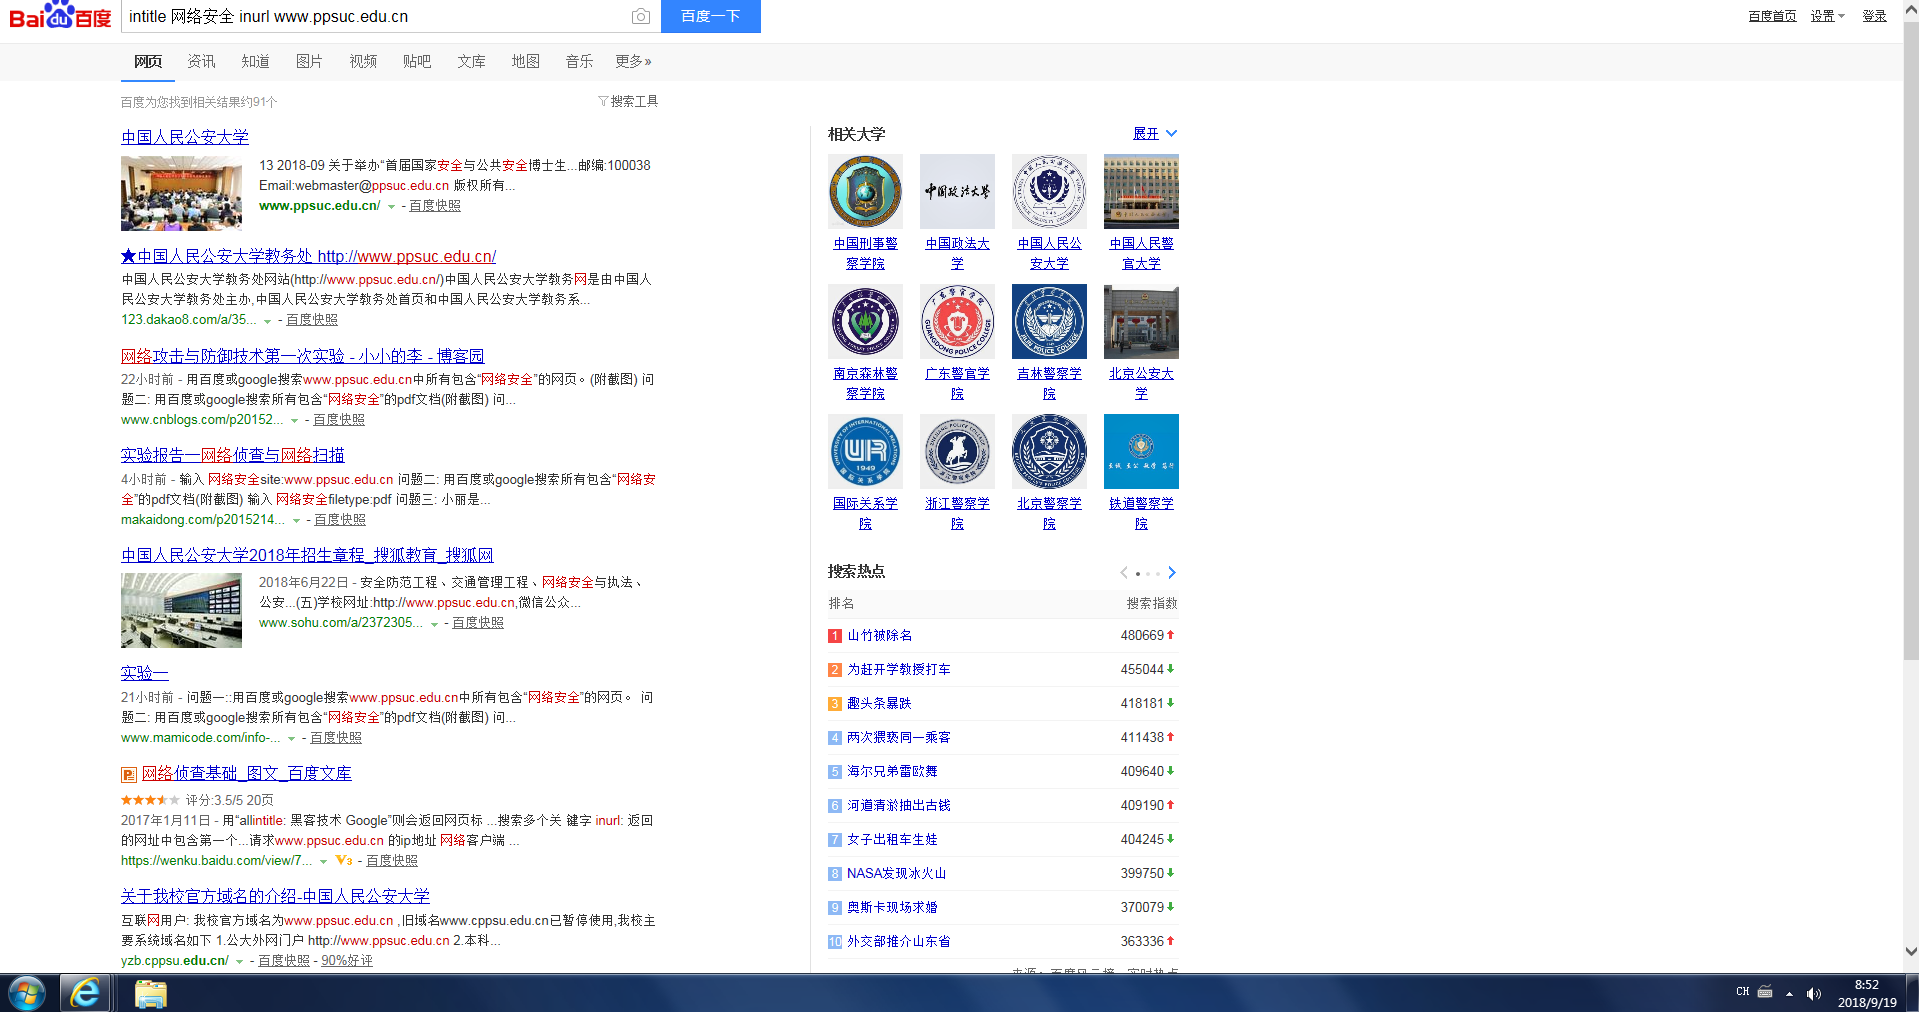Screen dimensions: 1919x1012
Task: Click the Windows Start button
Action: point(27,993)
